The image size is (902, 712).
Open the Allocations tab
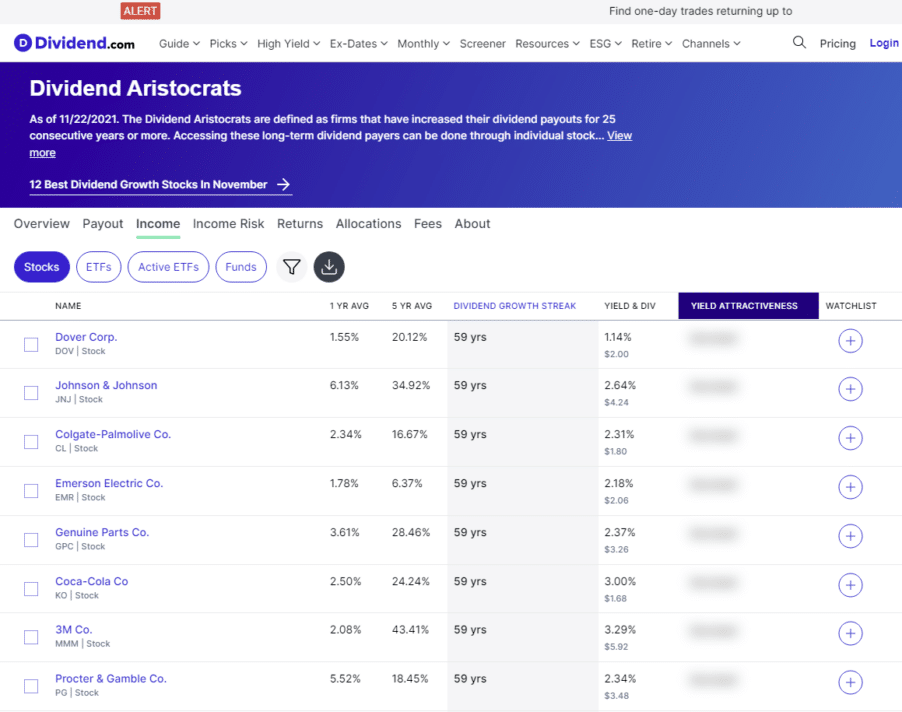[368, 224]
